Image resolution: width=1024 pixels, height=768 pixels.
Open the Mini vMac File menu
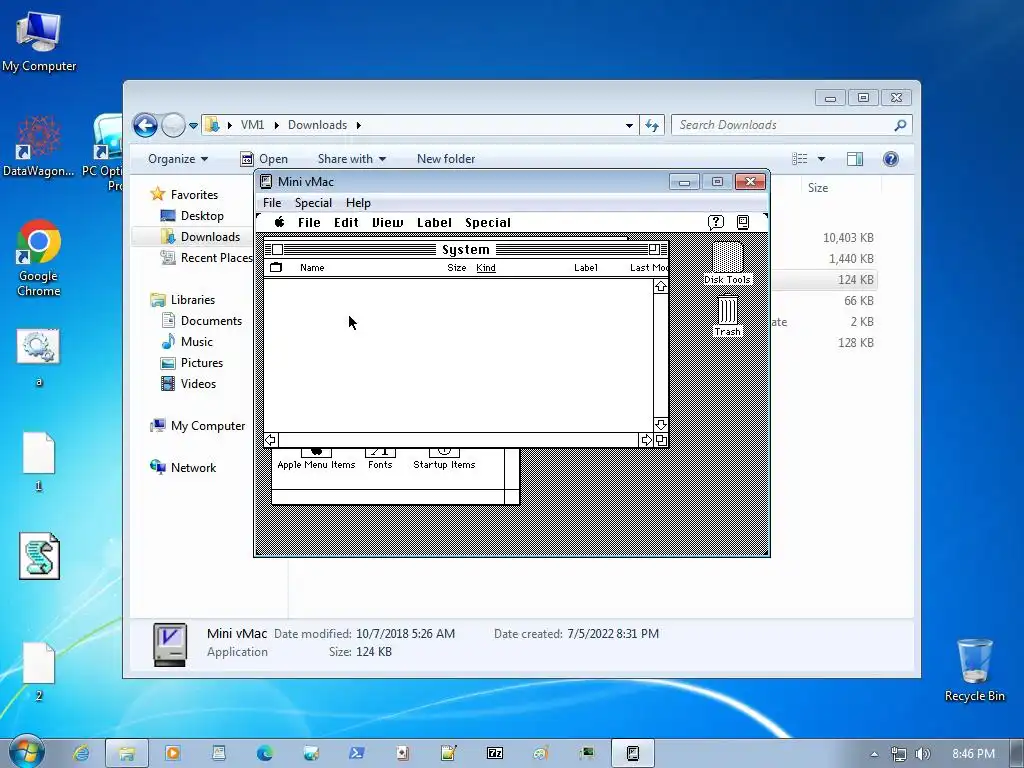click(272, 202)
